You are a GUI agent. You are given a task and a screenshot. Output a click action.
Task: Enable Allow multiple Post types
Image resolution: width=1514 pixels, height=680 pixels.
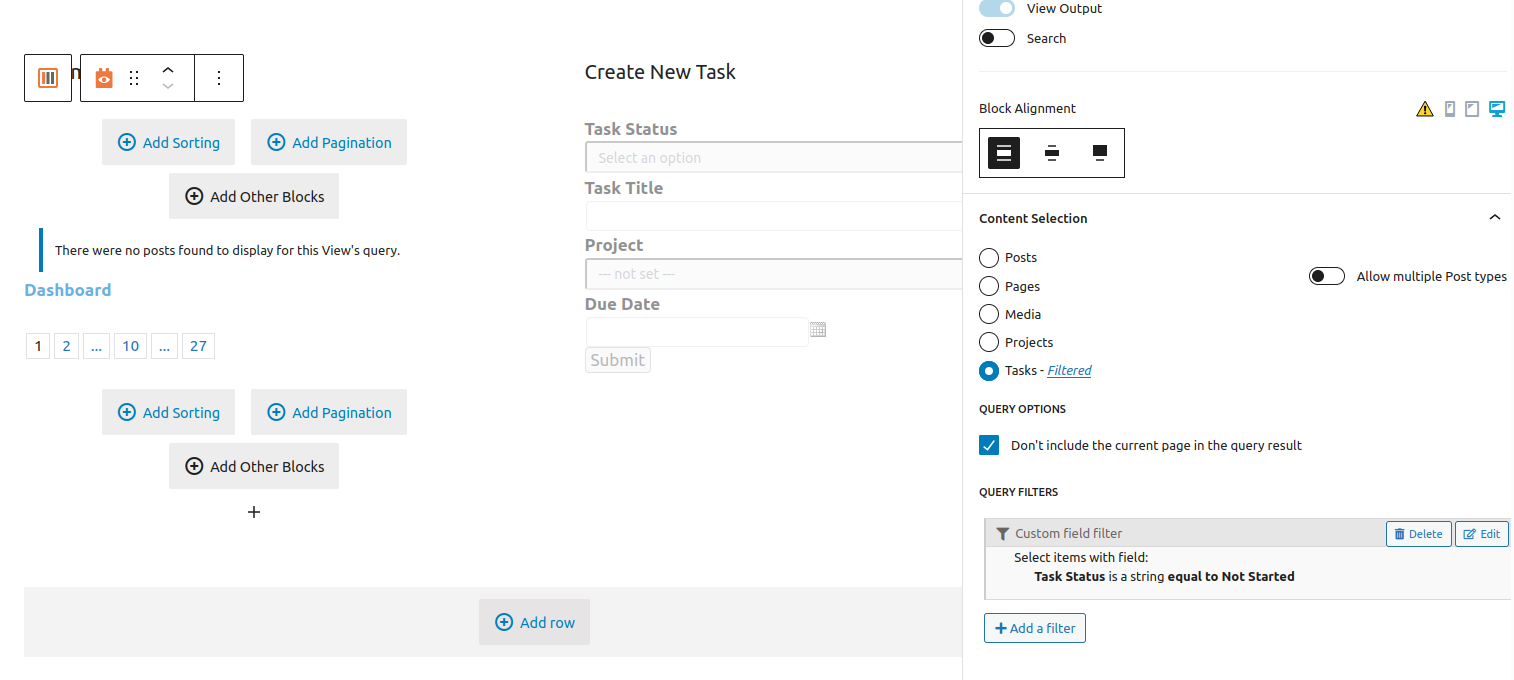click(x=1326, y=276)
